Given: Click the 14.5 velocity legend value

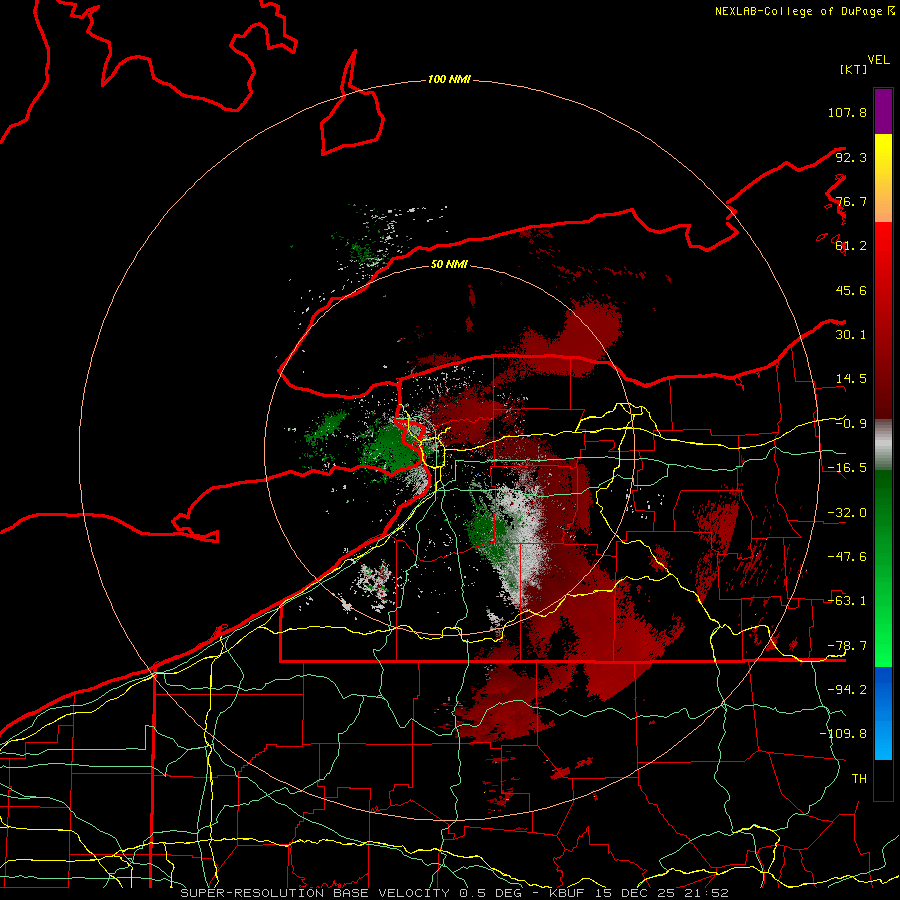Looking at the screenshot, I should [x=851, y=379].
